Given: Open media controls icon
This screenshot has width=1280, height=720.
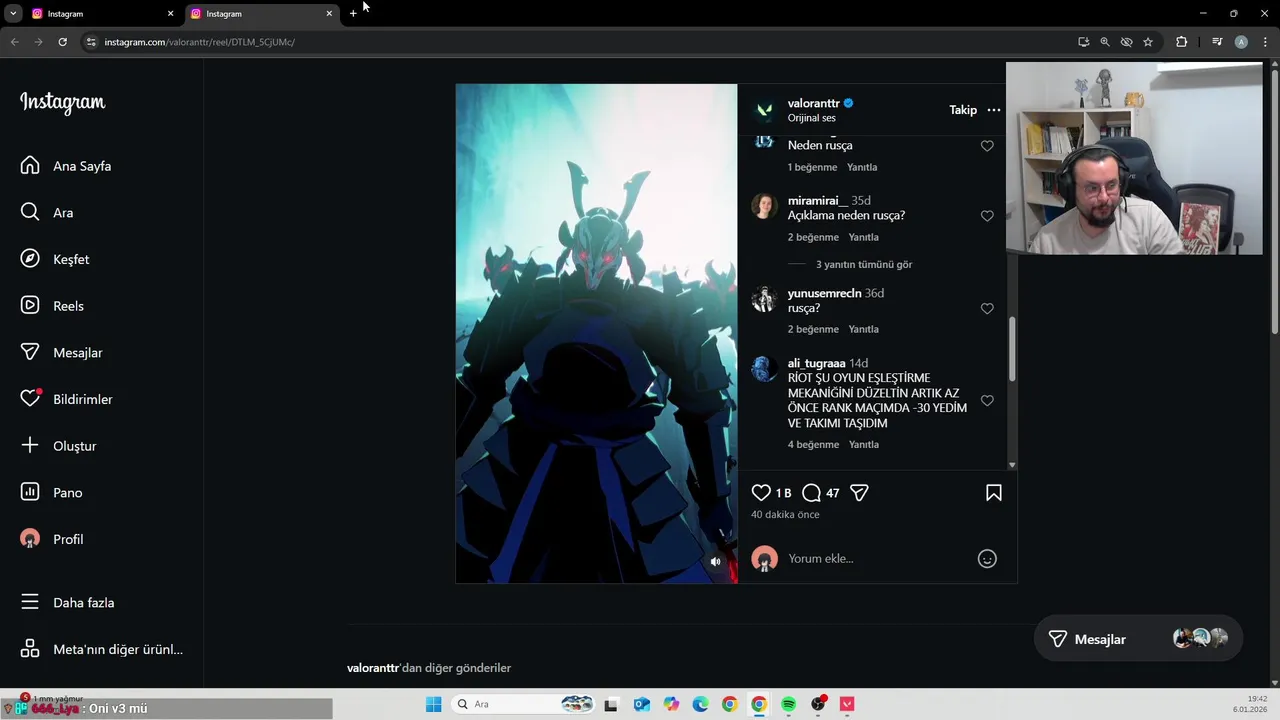Looking at the screenshot, I should pos(1217,42).
